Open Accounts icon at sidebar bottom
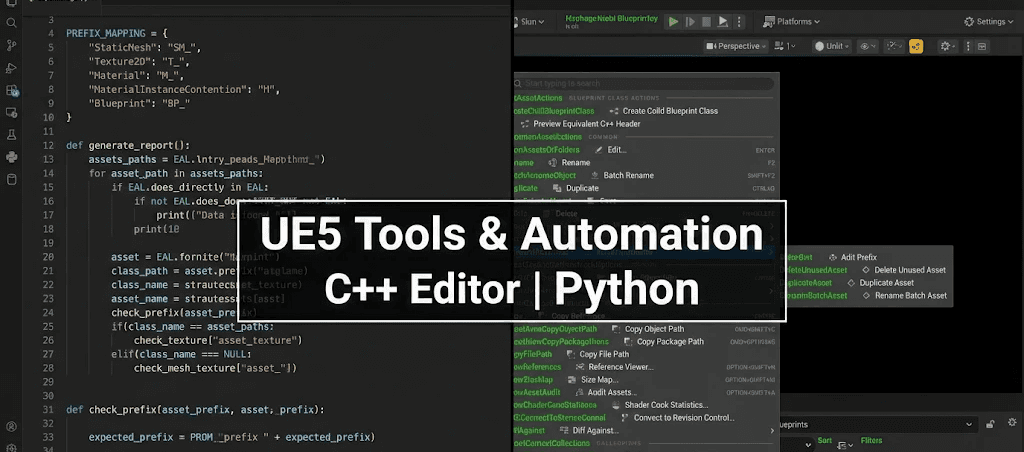 click(x=11, y=427)
